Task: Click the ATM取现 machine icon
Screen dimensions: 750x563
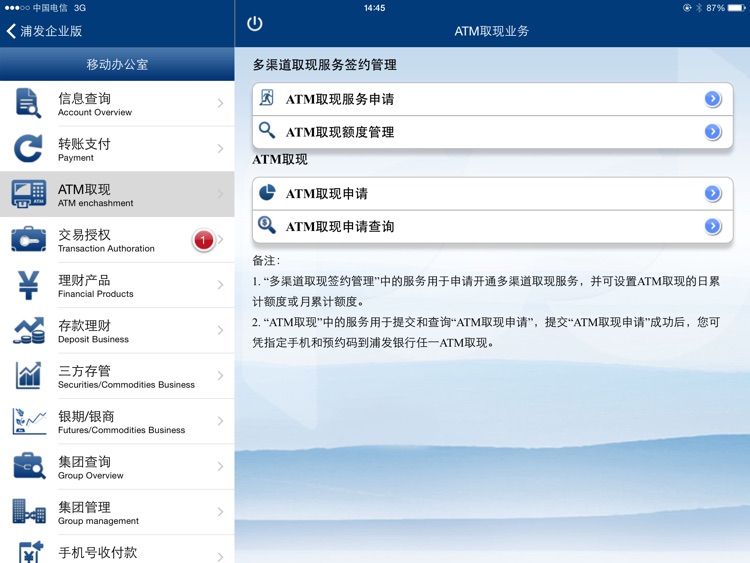Action: coord(29,194)
